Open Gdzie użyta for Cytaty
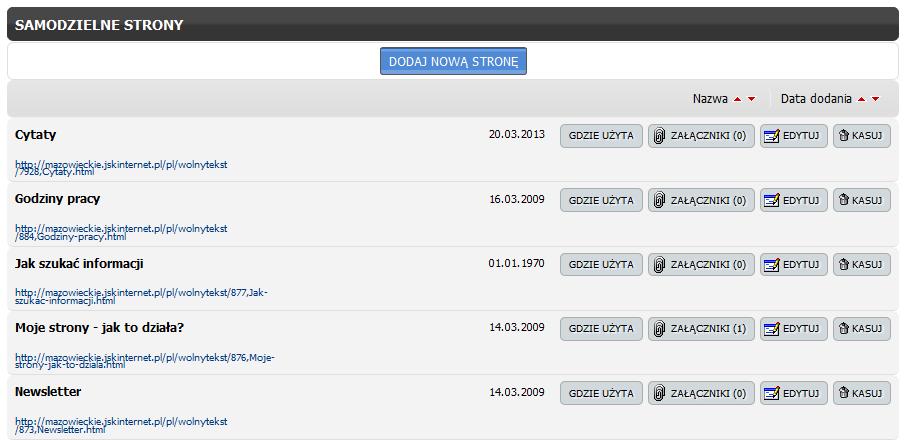Screen dimensions: 905x440 pyautogui.click(x=601, y=136)
